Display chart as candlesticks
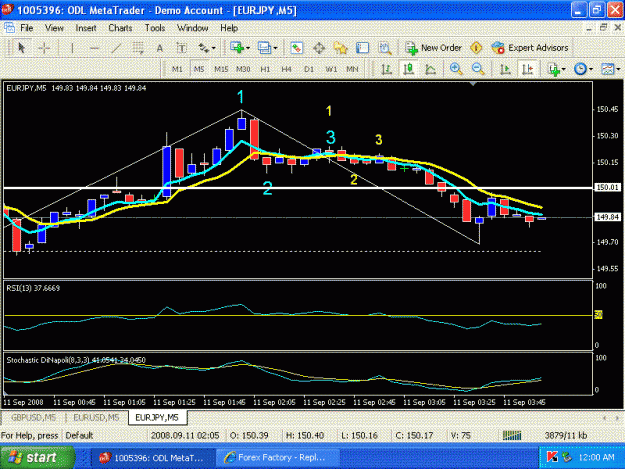This screenshot has width=625, height=469. click(x=408, y=69)
